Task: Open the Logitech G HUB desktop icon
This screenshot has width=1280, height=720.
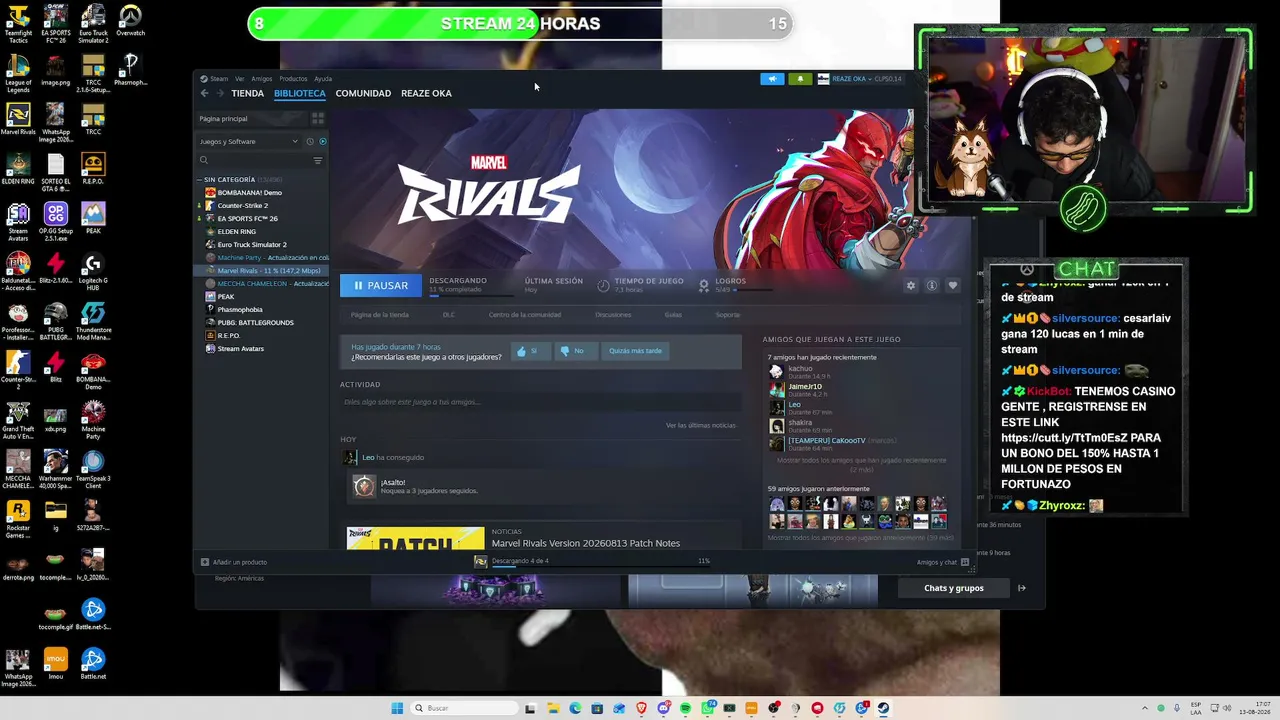Action: click(x=93, y=268)
